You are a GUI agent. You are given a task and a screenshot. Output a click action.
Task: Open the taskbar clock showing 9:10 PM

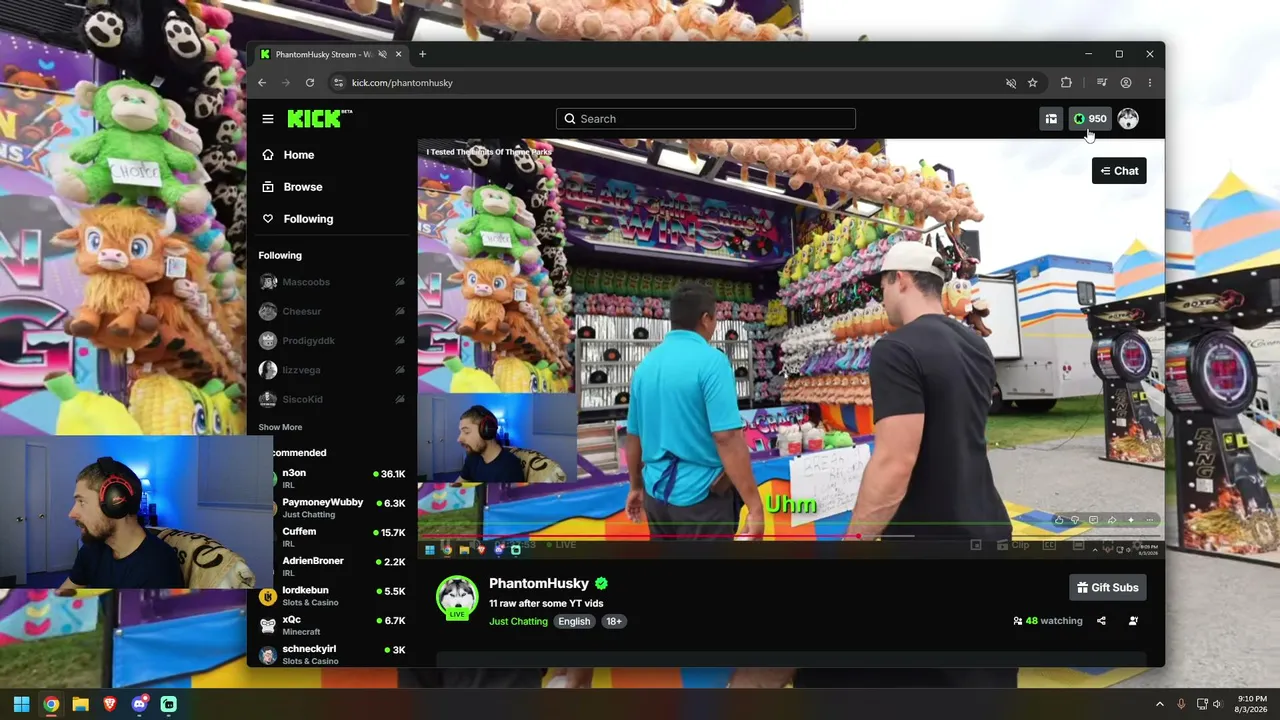1253,704
